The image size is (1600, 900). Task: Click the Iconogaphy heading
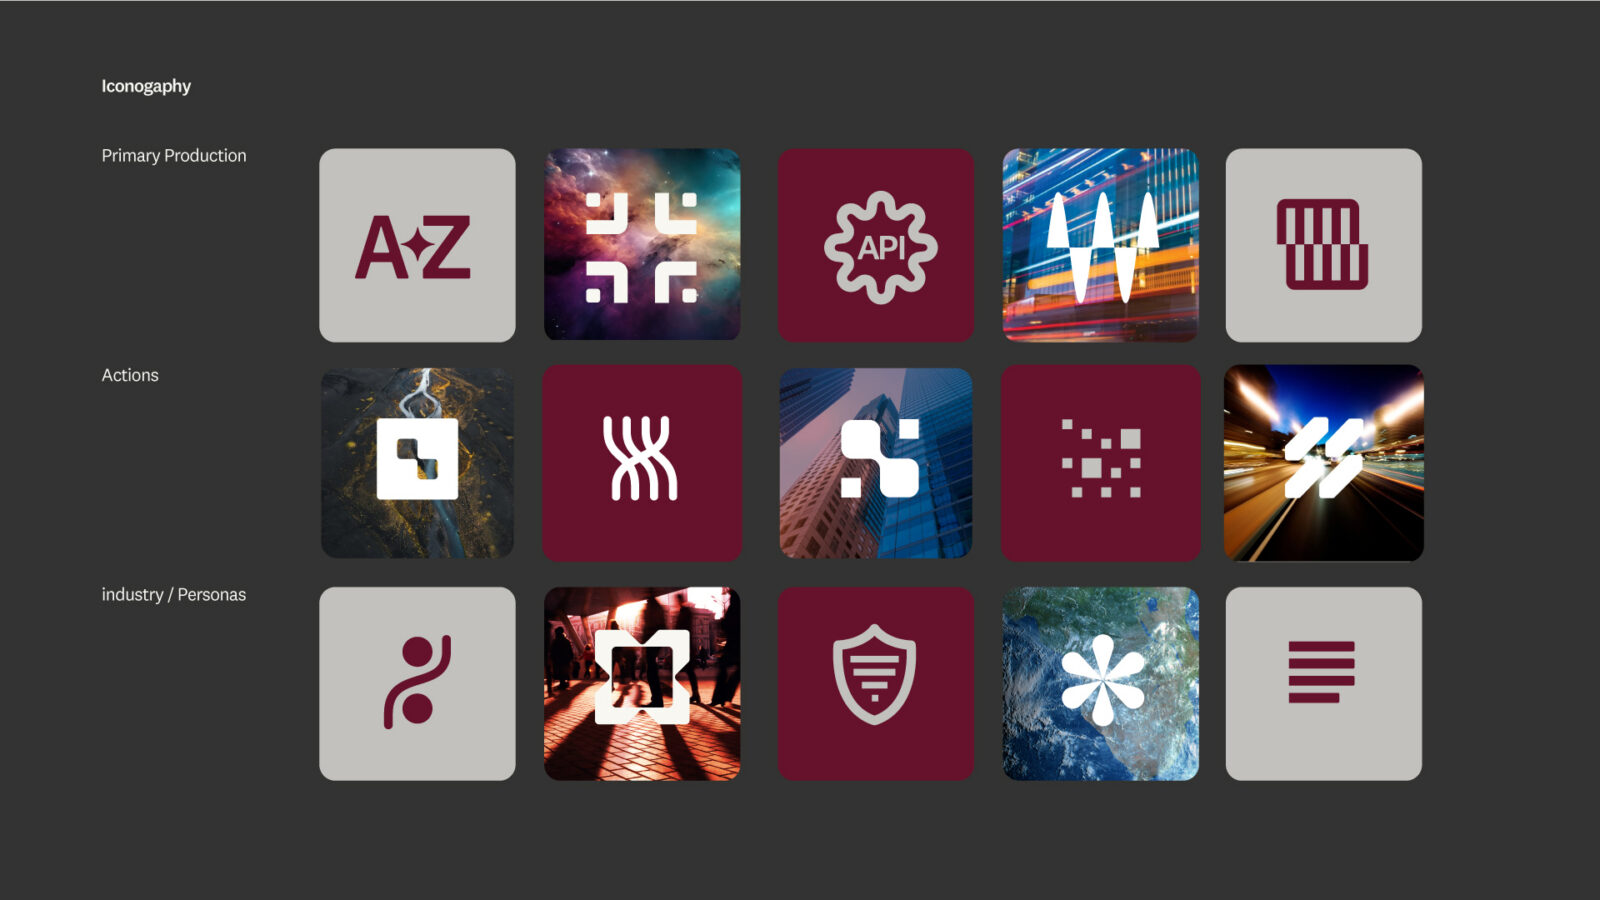click(146, 86)
